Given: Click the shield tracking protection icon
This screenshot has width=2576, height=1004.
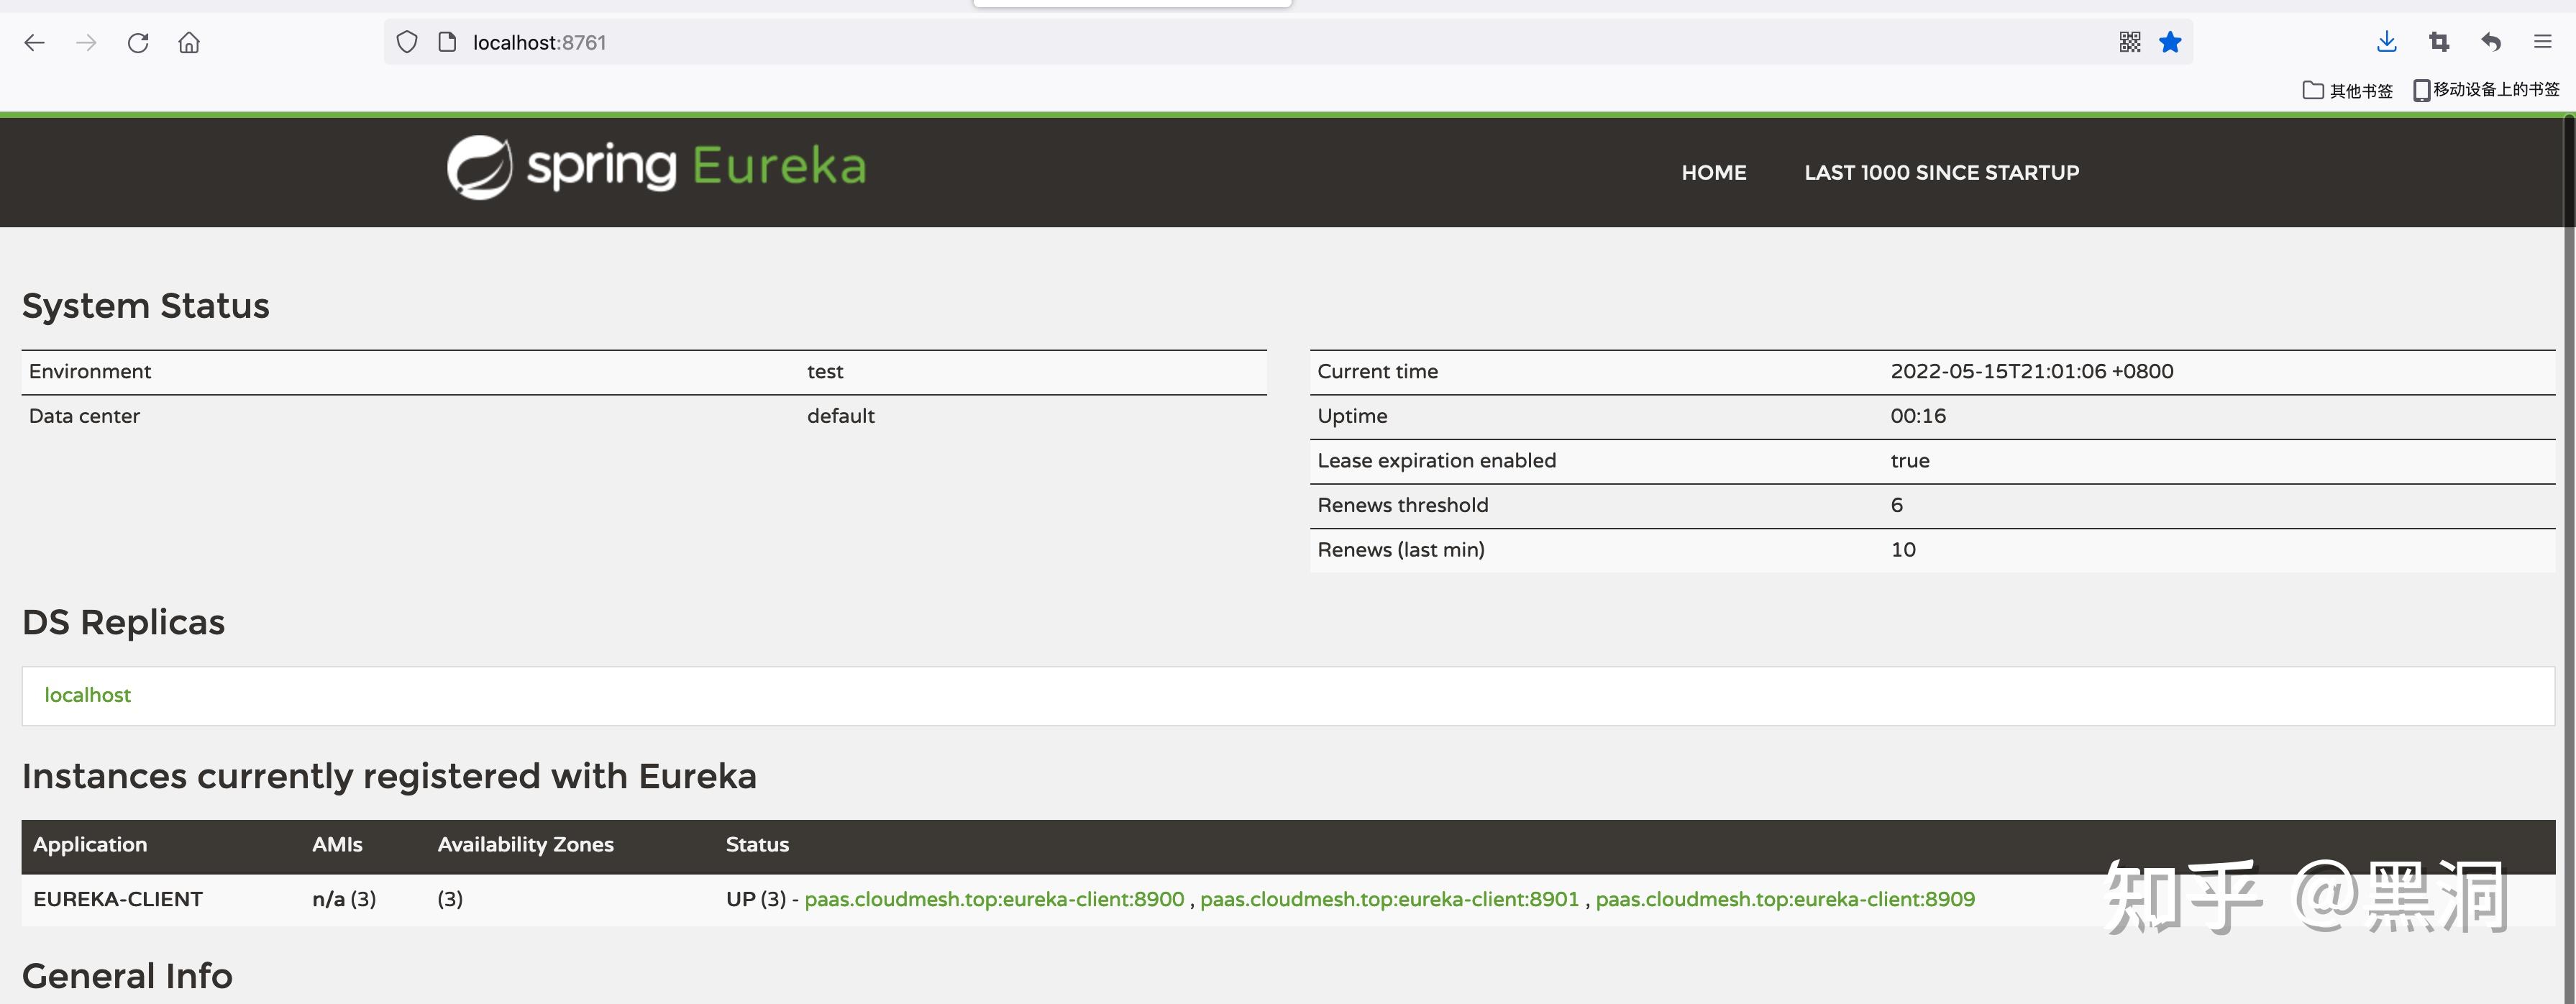Looking at the screenshot, I should click(x=406, y=42).
